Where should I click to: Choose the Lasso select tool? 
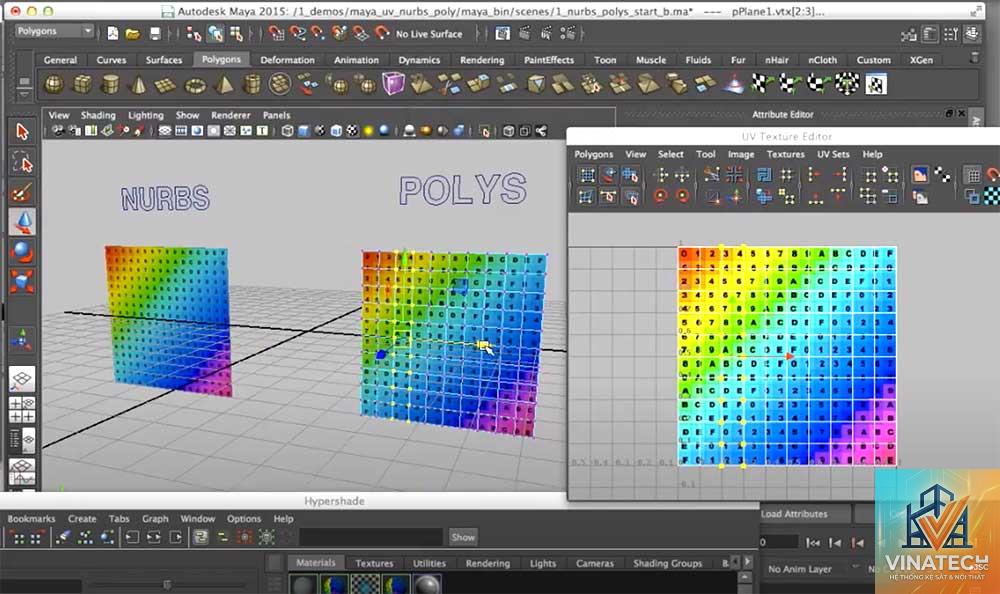click(x=22, y=162)
